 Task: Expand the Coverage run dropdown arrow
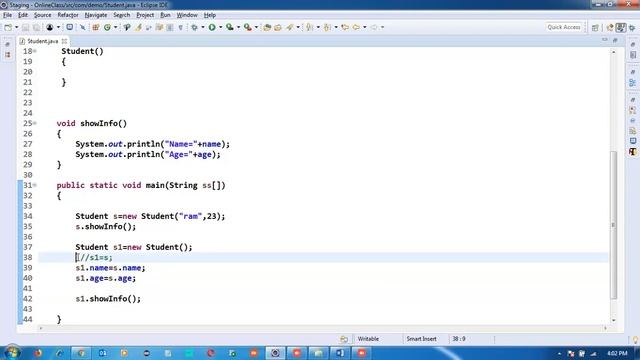(238, 27)
